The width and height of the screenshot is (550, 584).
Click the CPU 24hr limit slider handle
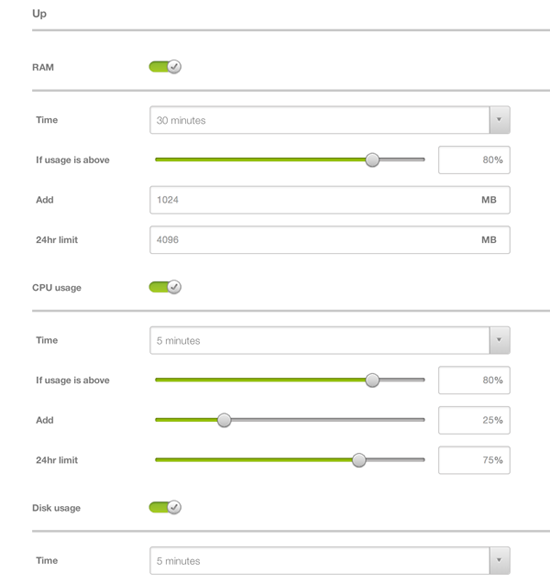(x=359, y=460)
